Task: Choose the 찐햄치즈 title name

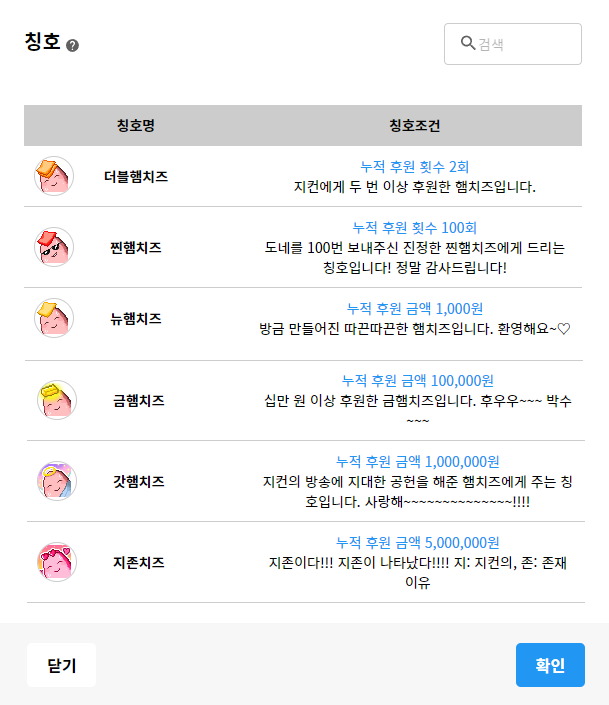Action: pos(136,247)
